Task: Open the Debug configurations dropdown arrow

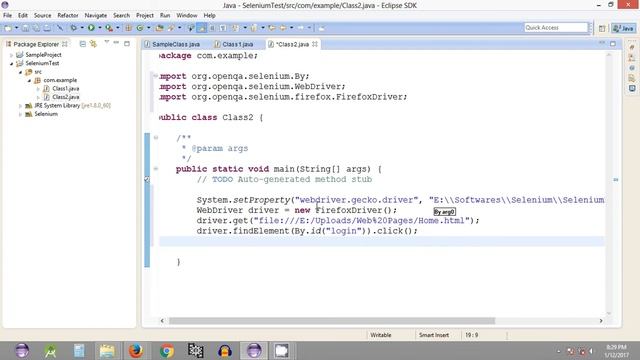Action: (82, 28)
